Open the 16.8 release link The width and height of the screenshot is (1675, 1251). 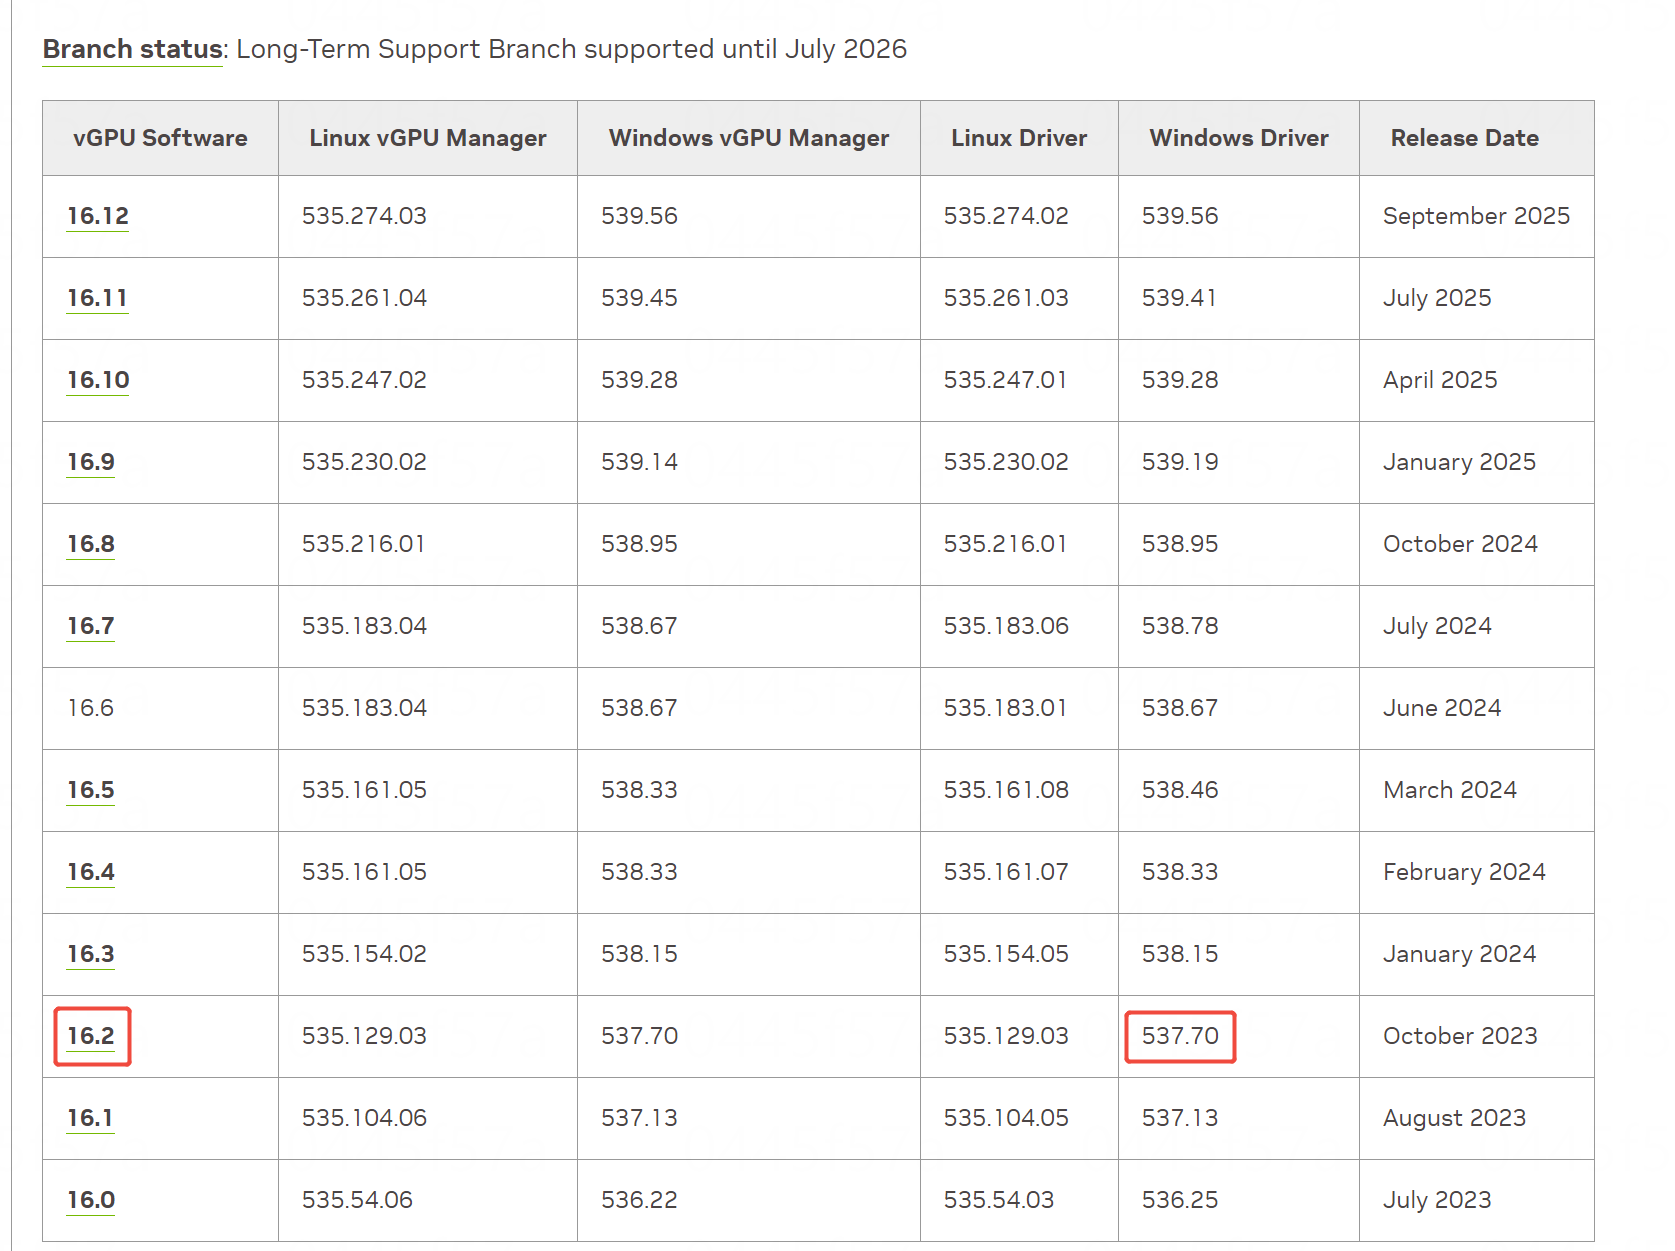91,544
